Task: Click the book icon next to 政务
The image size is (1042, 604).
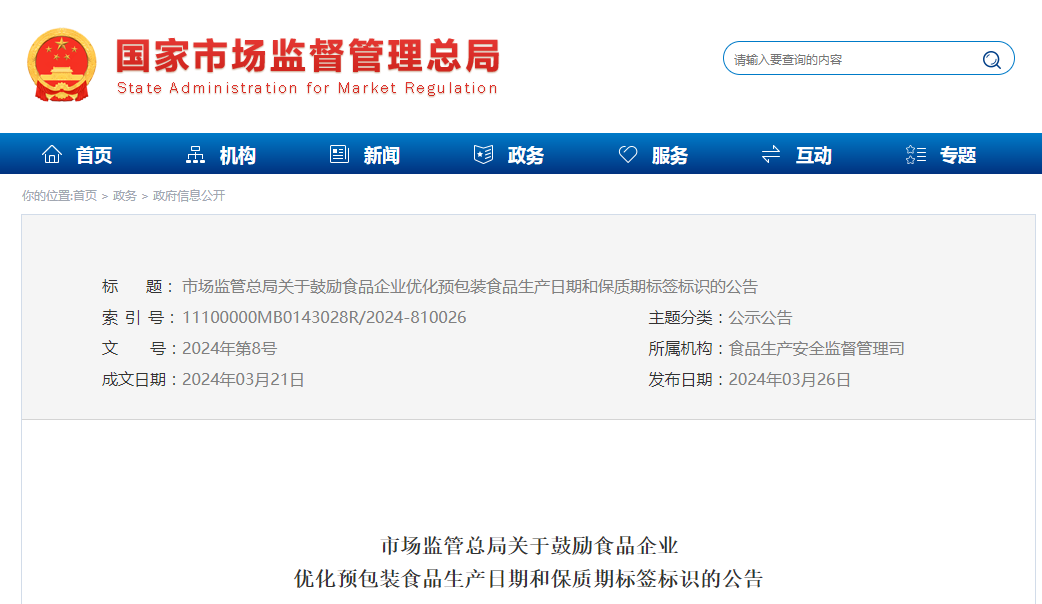Action: click(484, 153)
